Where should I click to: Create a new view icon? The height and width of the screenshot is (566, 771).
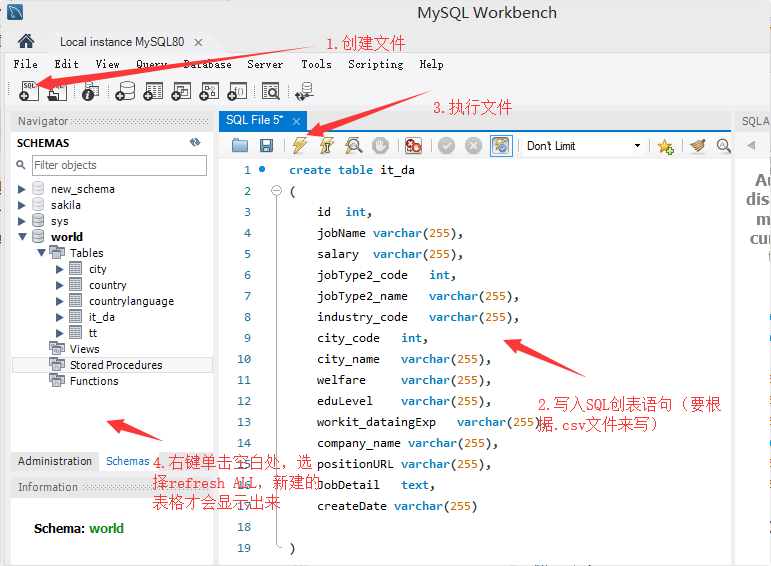(x=181, y=91)
